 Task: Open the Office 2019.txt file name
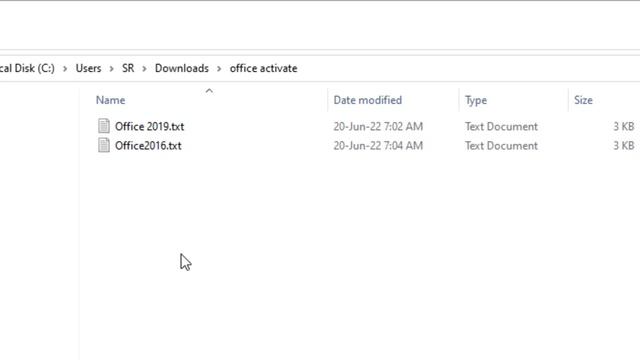click(149, 126)
